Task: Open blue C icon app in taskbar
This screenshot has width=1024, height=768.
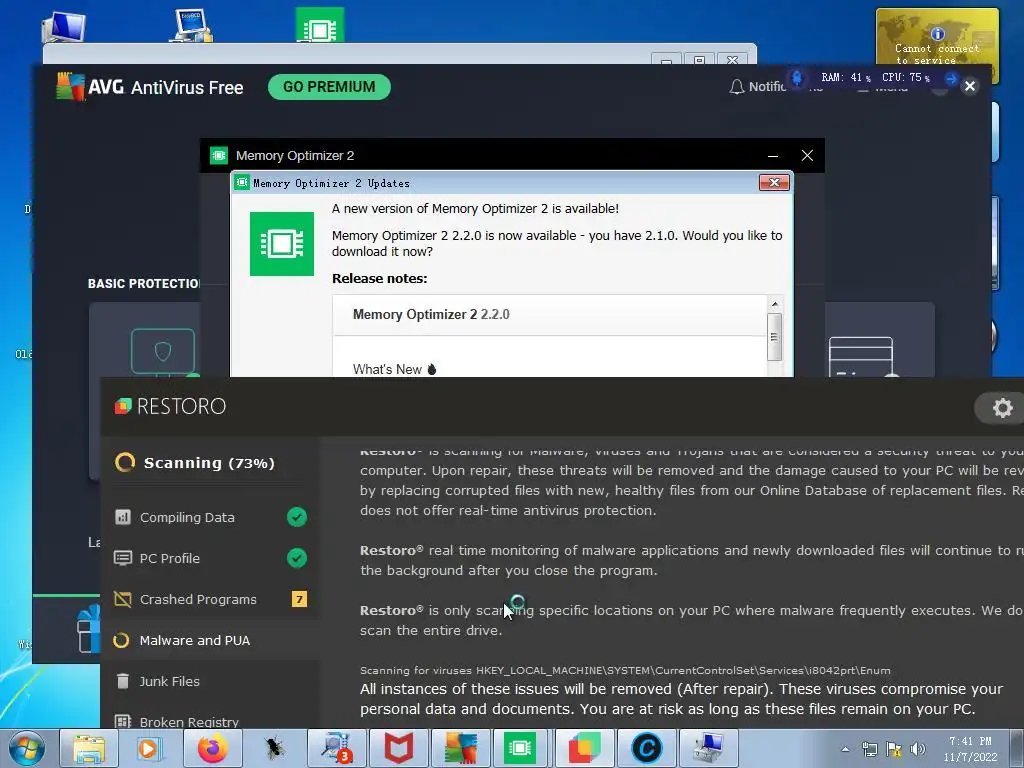Action: pos(647,748)
